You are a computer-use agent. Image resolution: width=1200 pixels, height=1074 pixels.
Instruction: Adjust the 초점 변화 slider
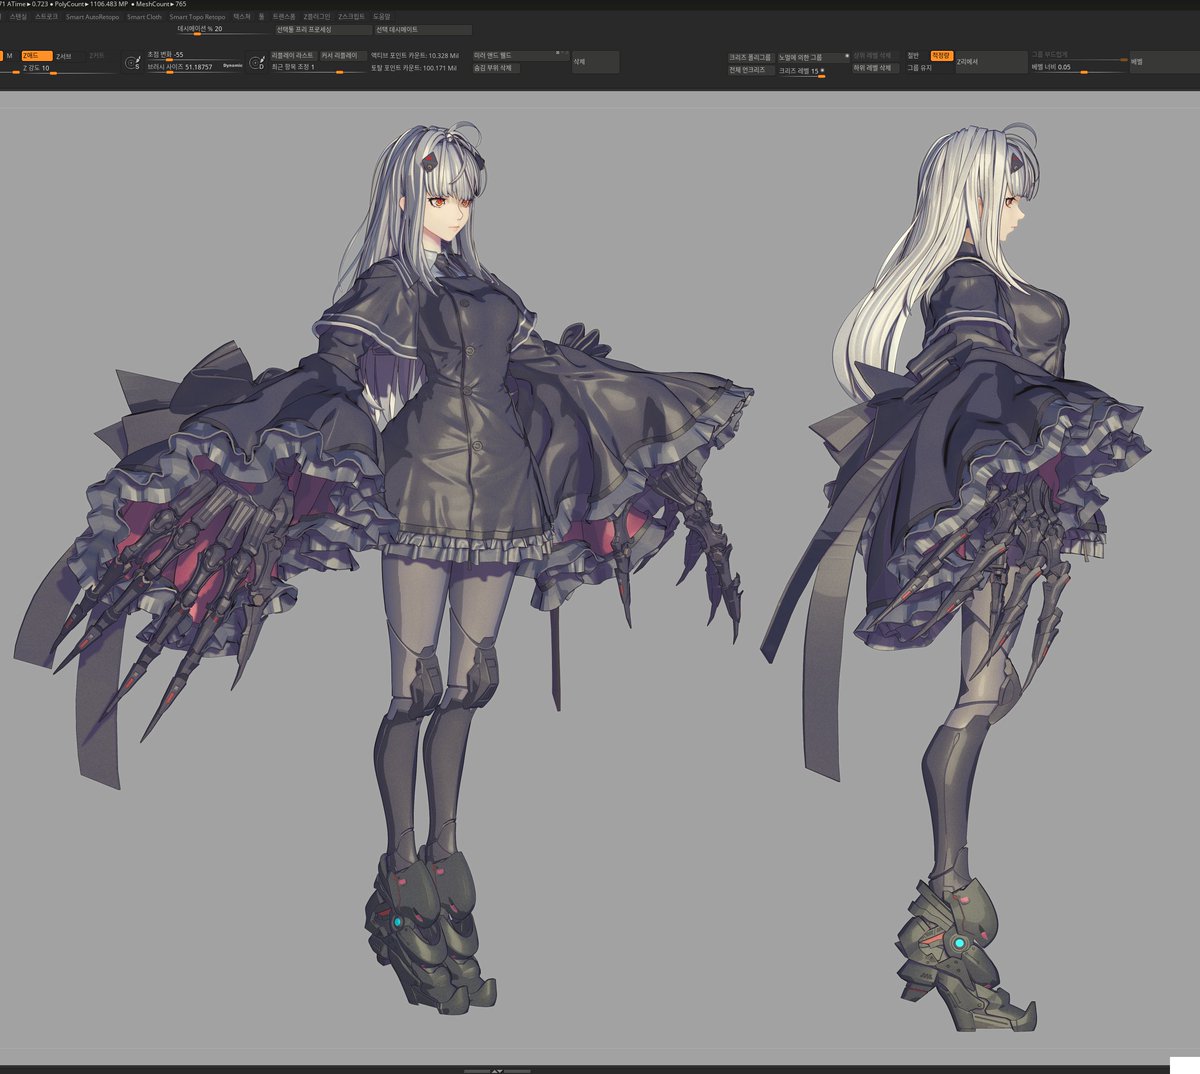[x=194, y=55]
